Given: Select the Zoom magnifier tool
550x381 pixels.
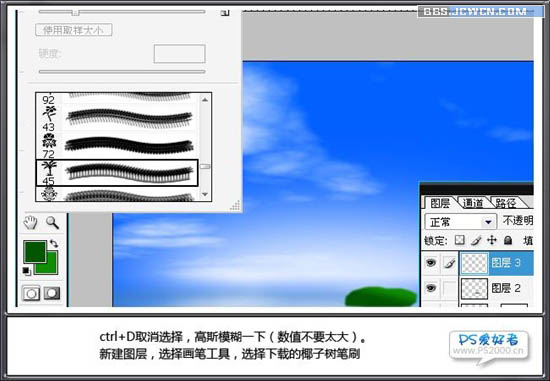Looking at the screenshot, I should coord(52,222).
